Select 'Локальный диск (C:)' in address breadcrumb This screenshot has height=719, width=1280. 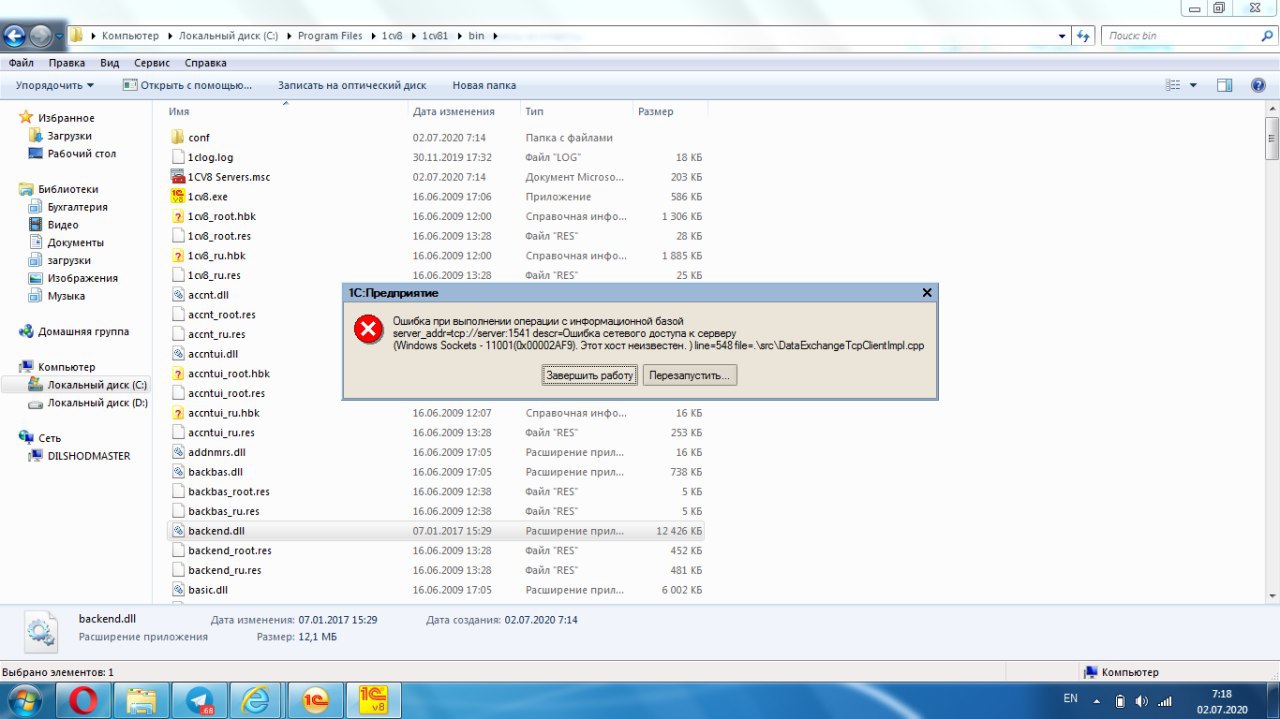229,36
